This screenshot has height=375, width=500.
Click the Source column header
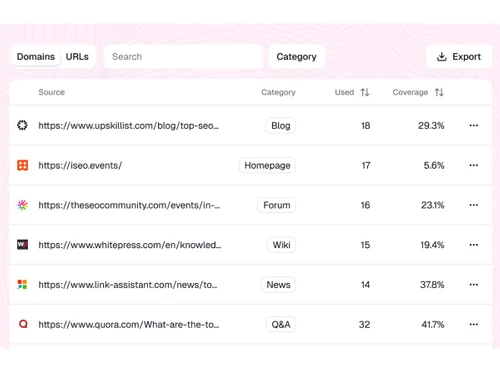[51, 92]
